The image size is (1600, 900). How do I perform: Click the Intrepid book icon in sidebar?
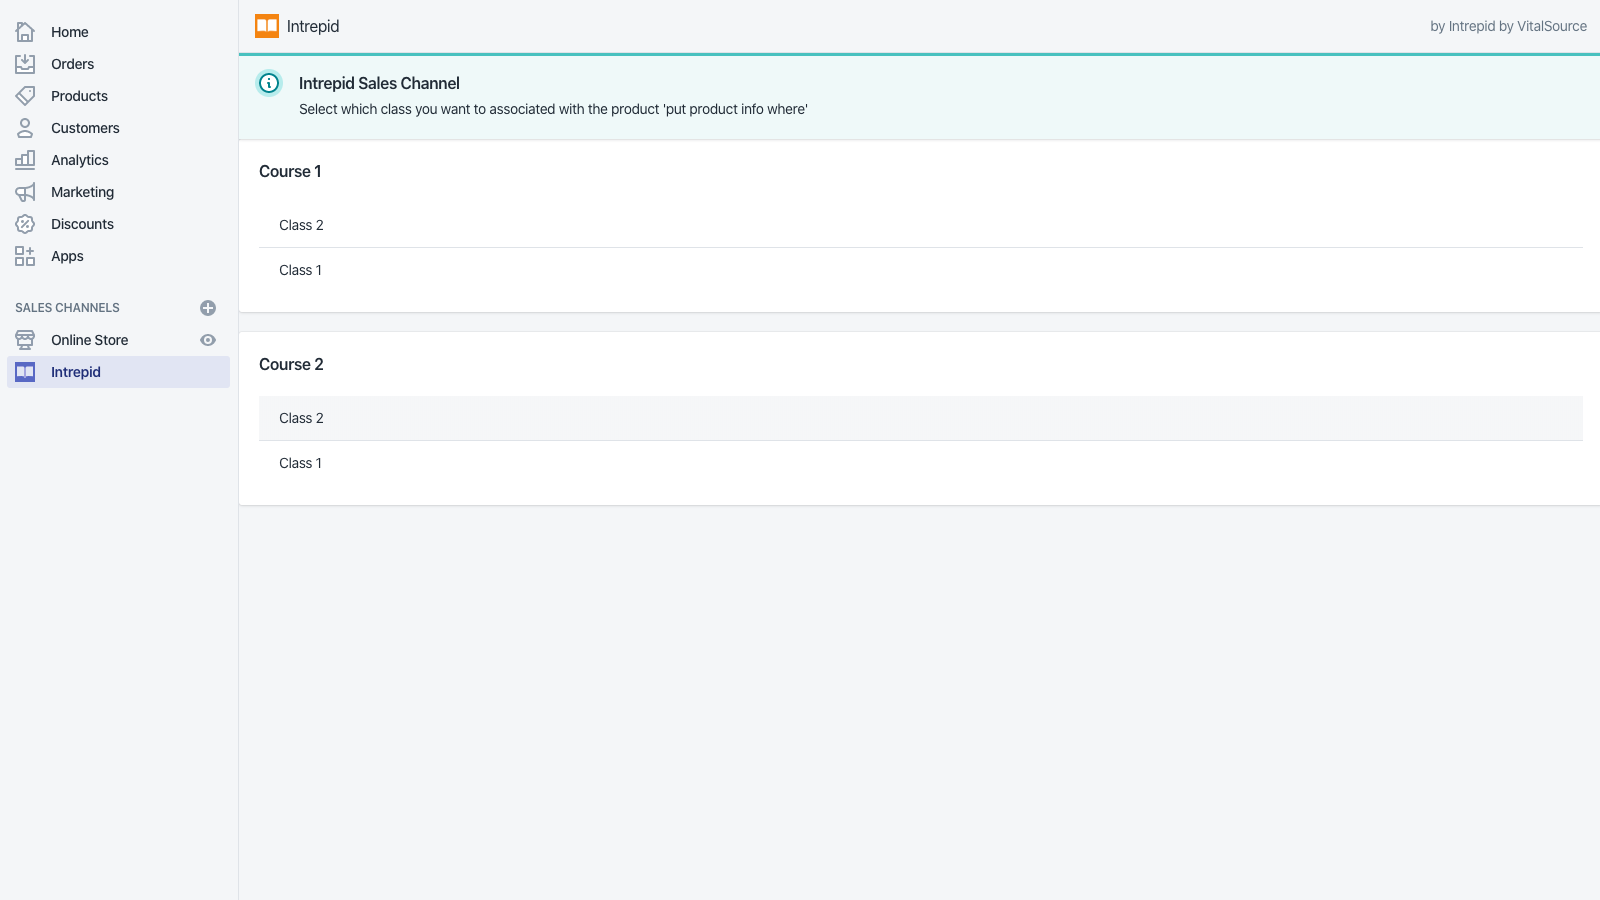(25, 372)
